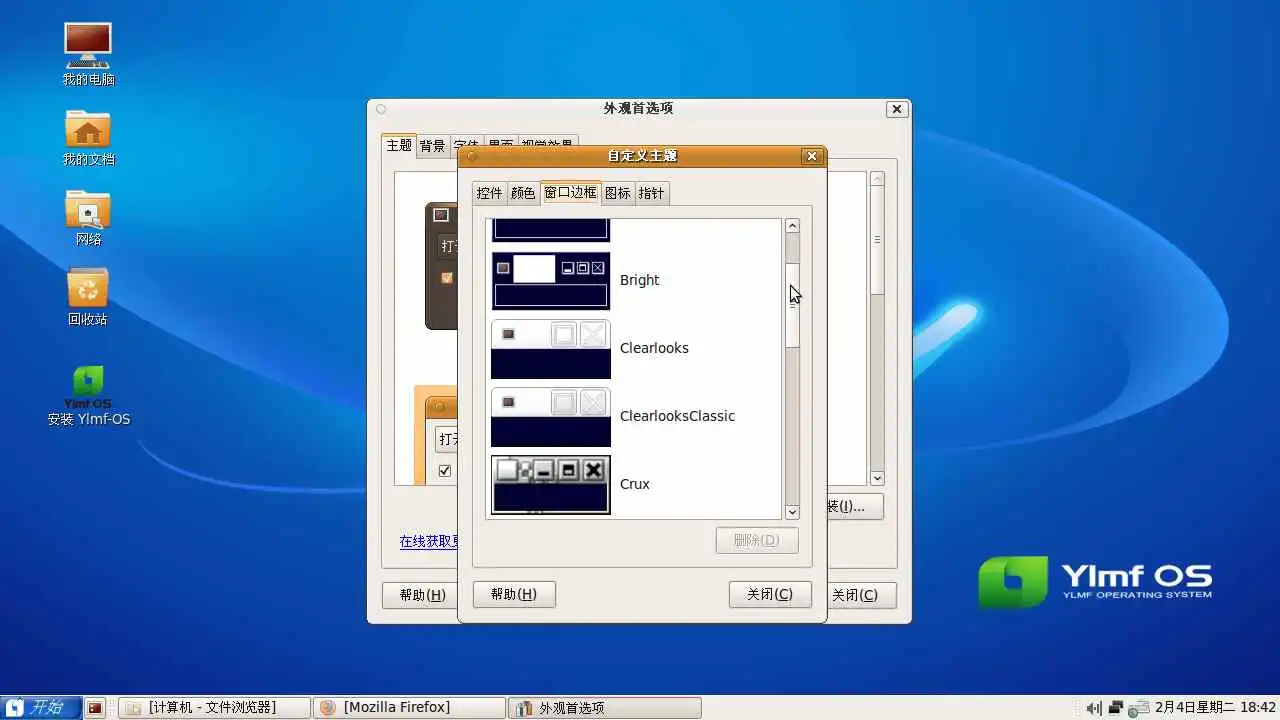Activate 外观首选项 taskbar entry

pyautogui.click(x=604, y=708)
